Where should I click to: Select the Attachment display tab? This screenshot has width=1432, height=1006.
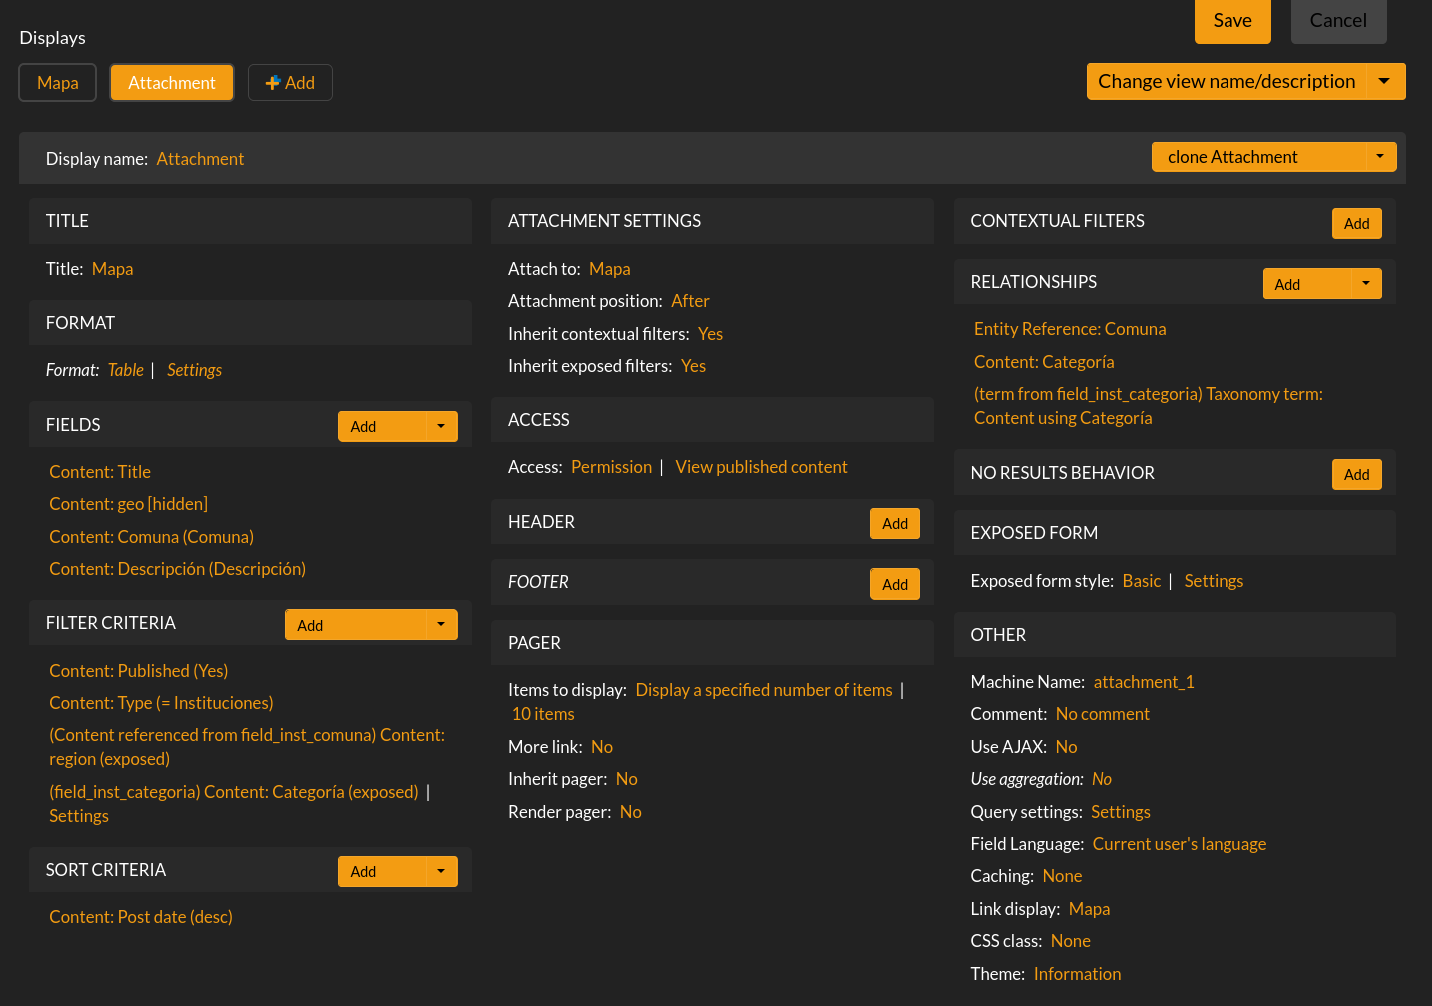click(x=172, y=83)
